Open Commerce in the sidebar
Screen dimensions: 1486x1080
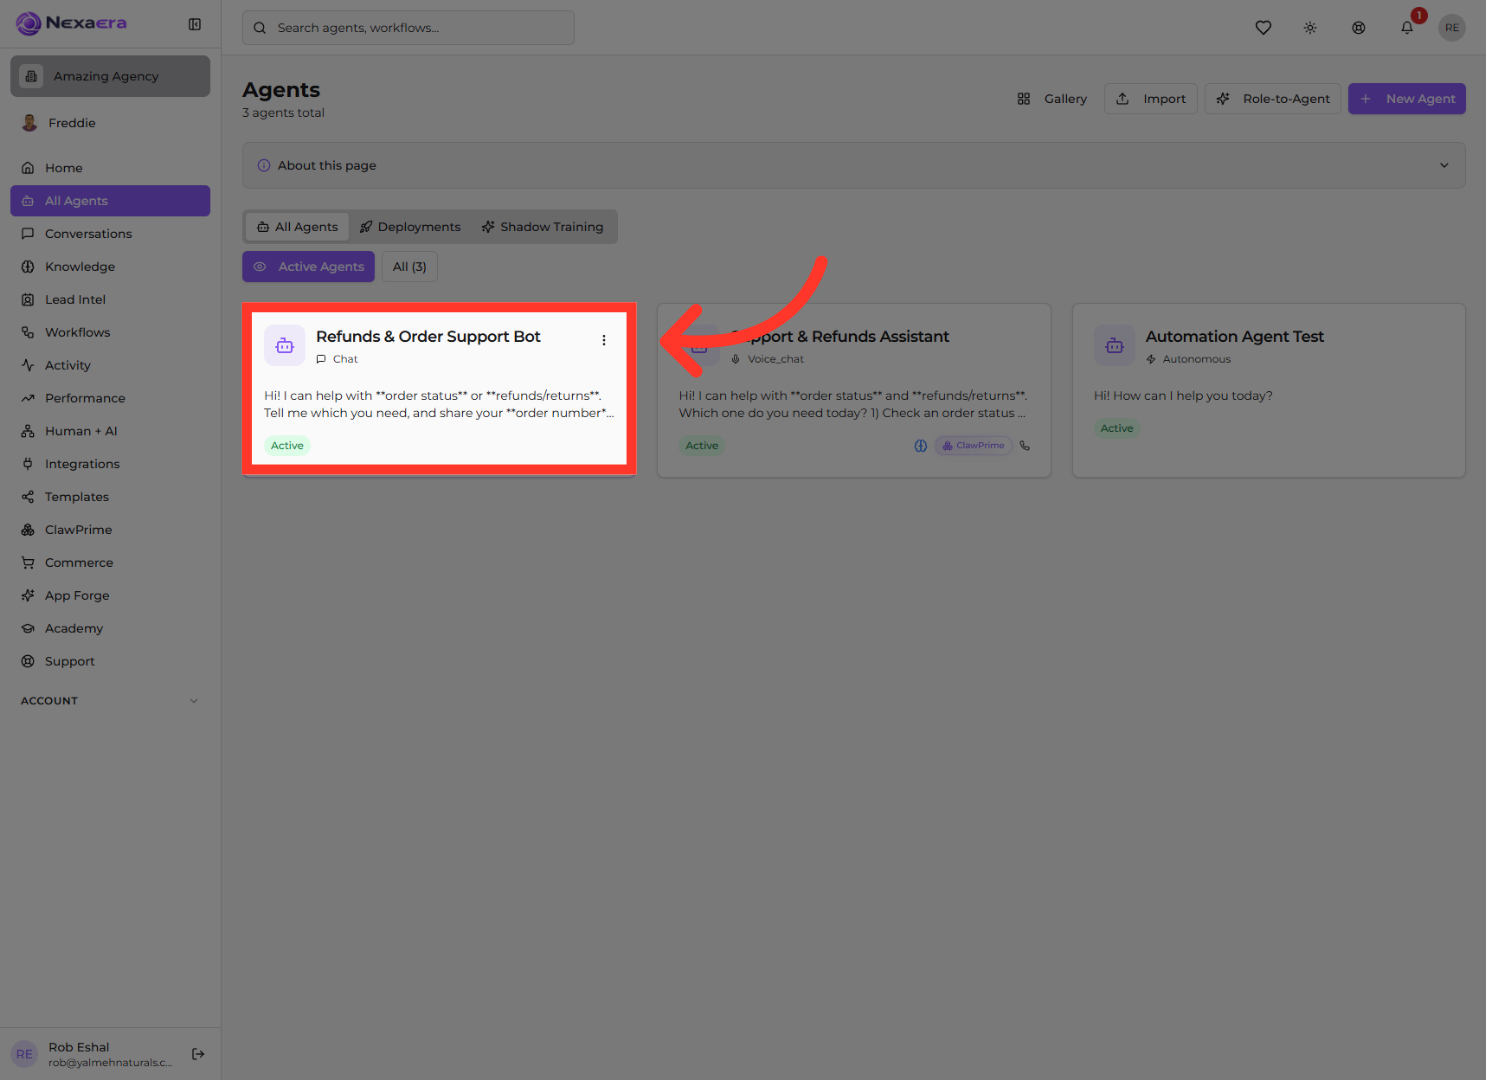(x=110, y=563)
